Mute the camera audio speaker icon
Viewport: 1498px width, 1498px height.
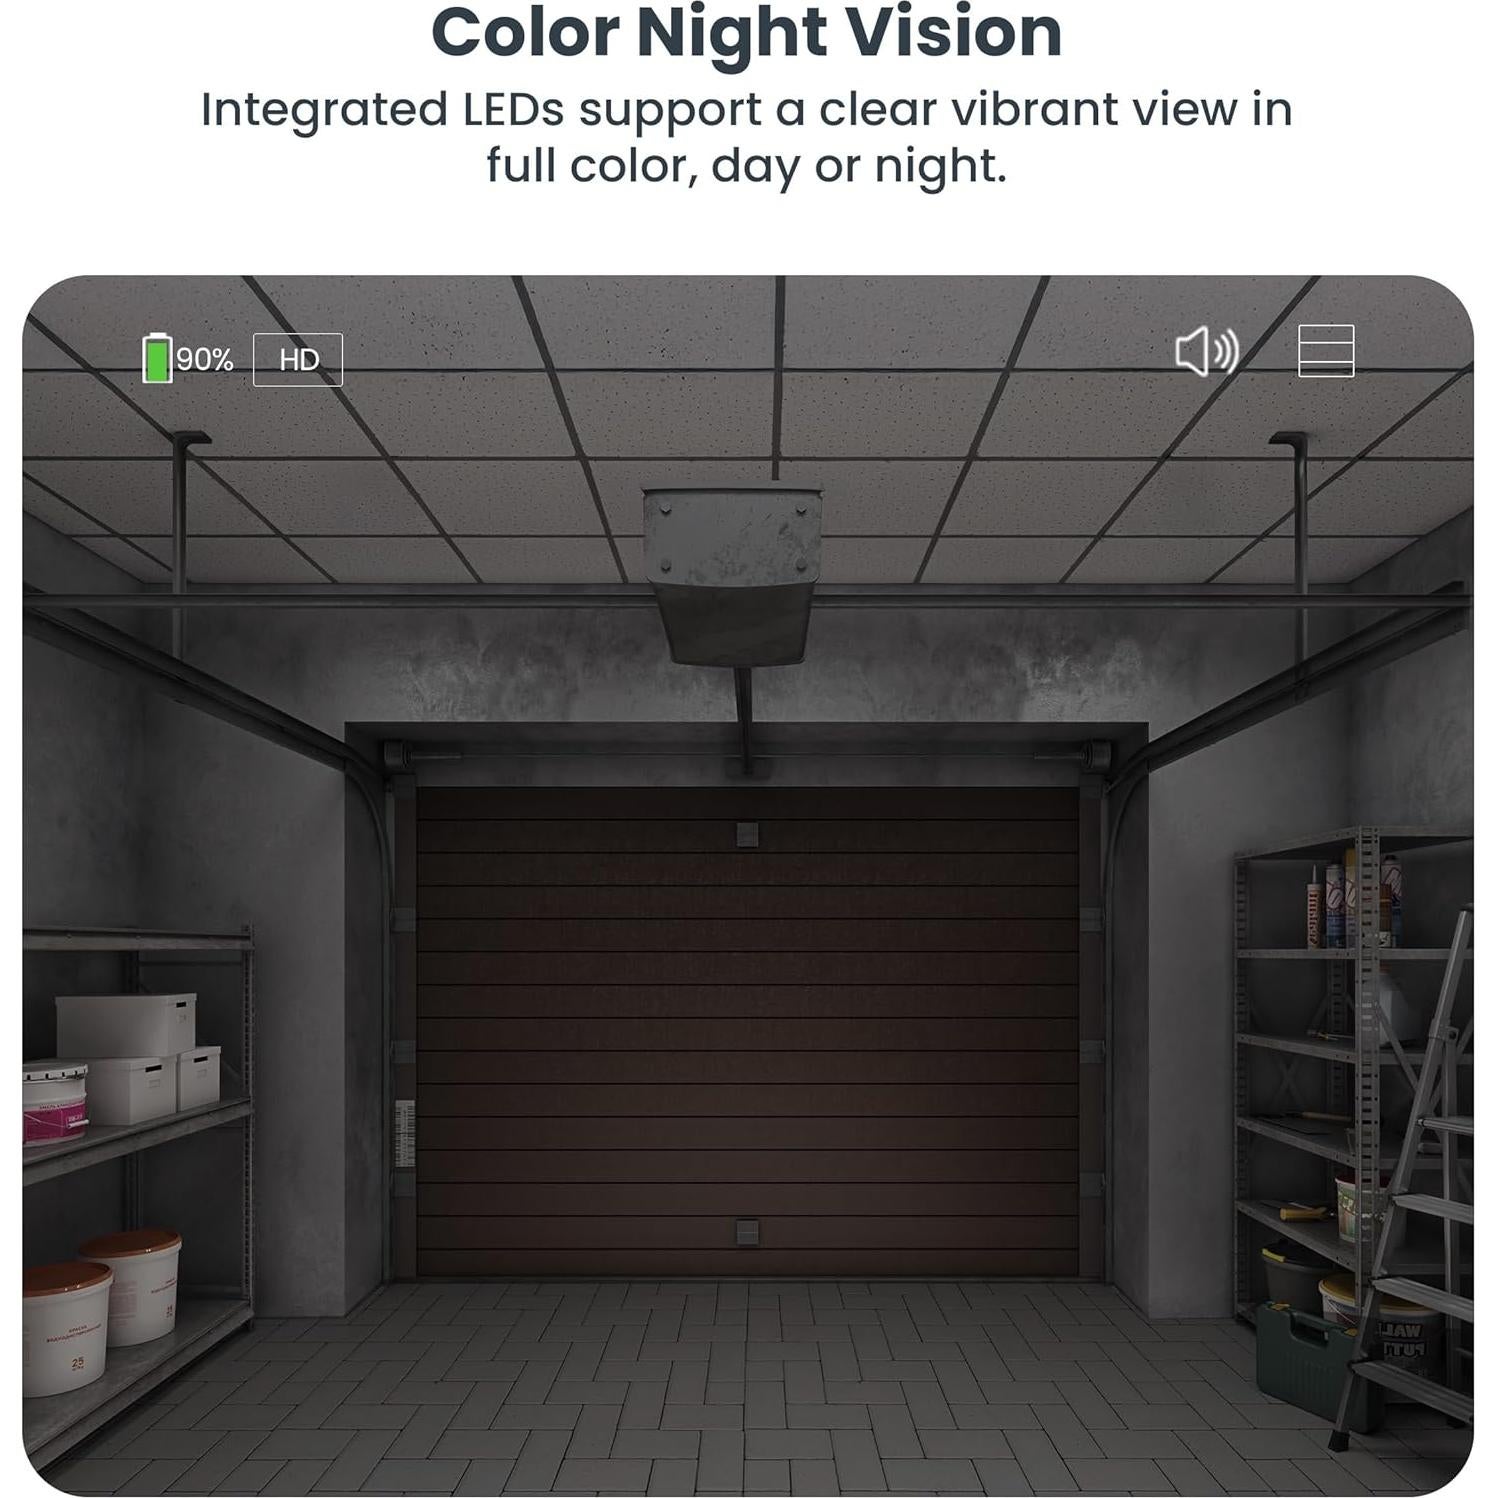point(1207,351)
